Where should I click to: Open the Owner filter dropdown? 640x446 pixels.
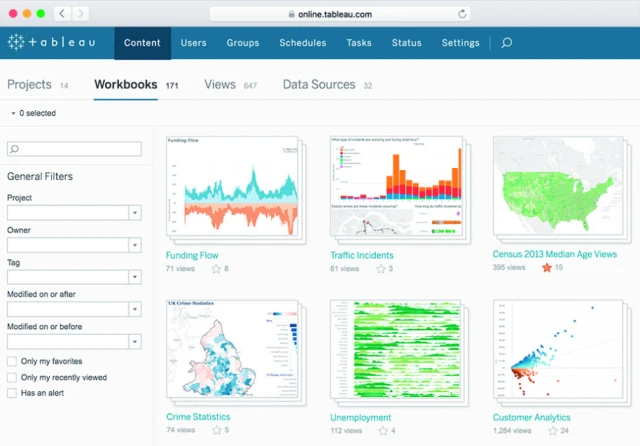[135, 245]
